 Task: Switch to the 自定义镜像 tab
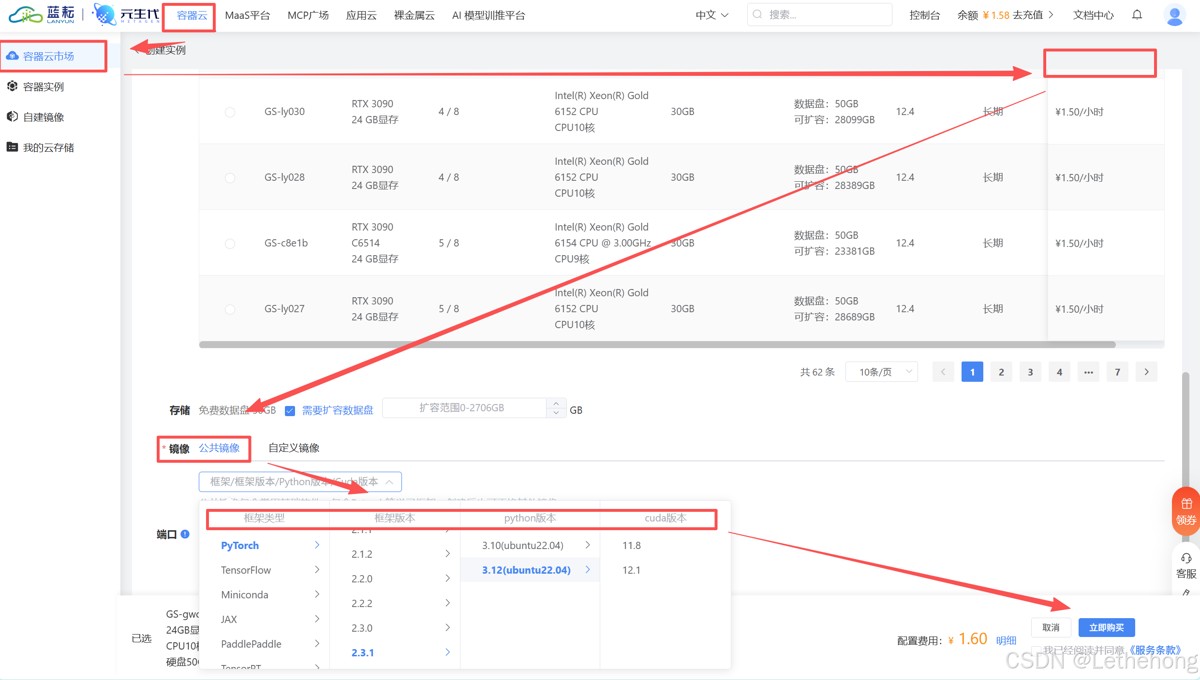pyautogui.click(x=294, y=448)
